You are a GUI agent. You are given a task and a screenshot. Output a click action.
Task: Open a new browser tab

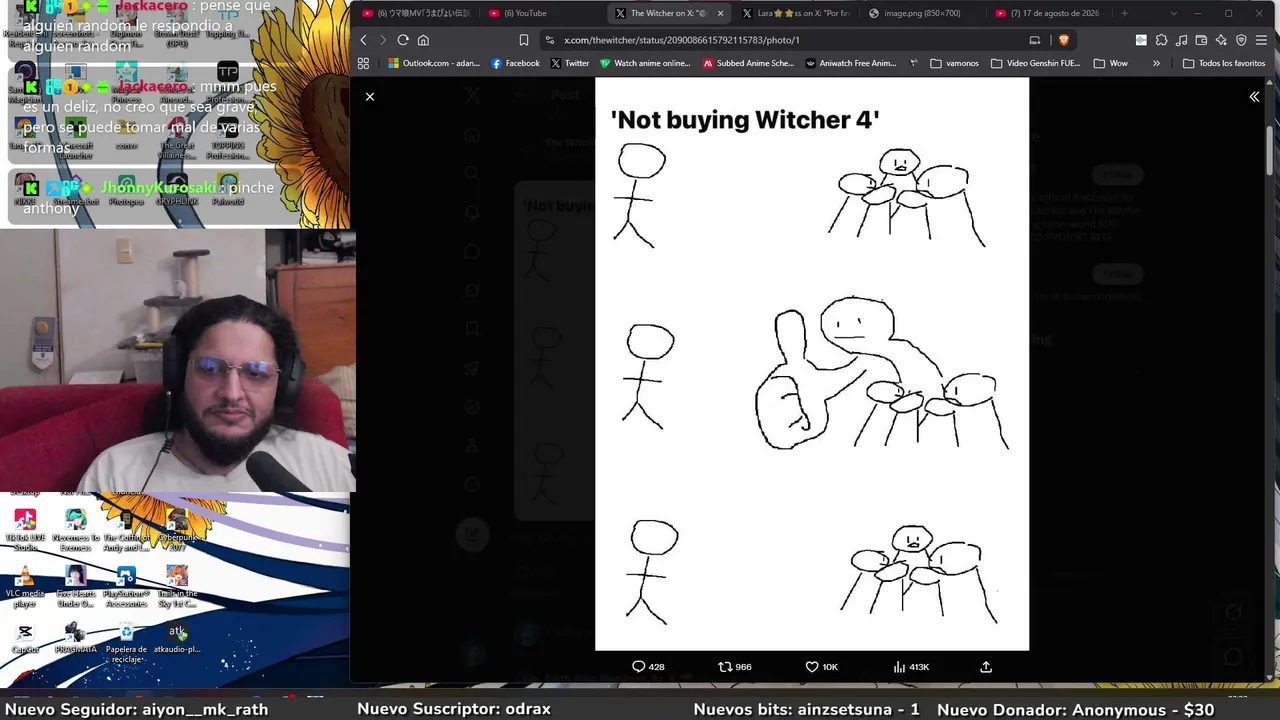click(1124, 13)
